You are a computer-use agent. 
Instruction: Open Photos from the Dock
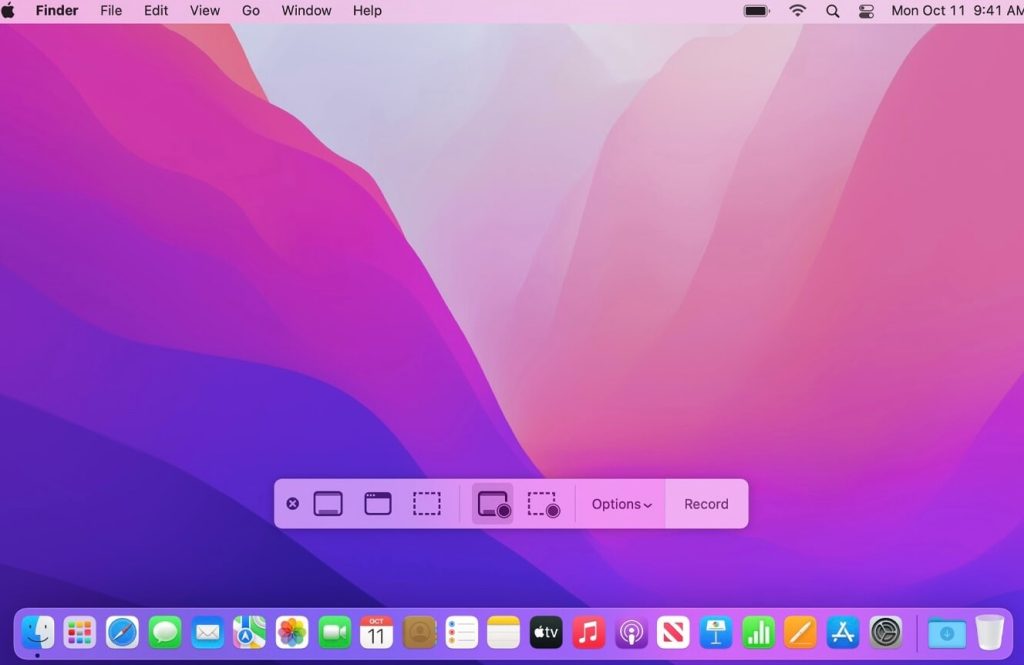292,632
